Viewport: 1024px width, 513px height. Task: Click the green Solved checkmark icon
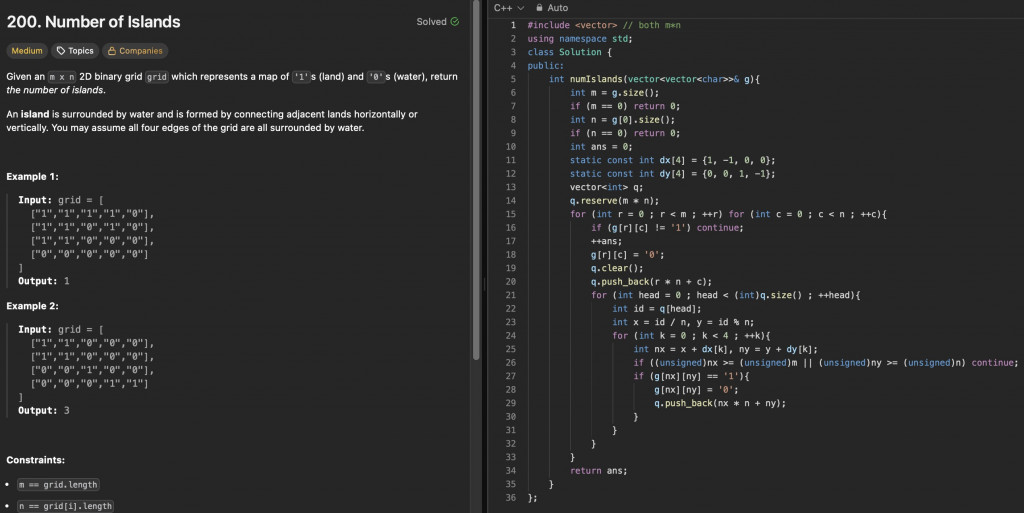[455, 22]
